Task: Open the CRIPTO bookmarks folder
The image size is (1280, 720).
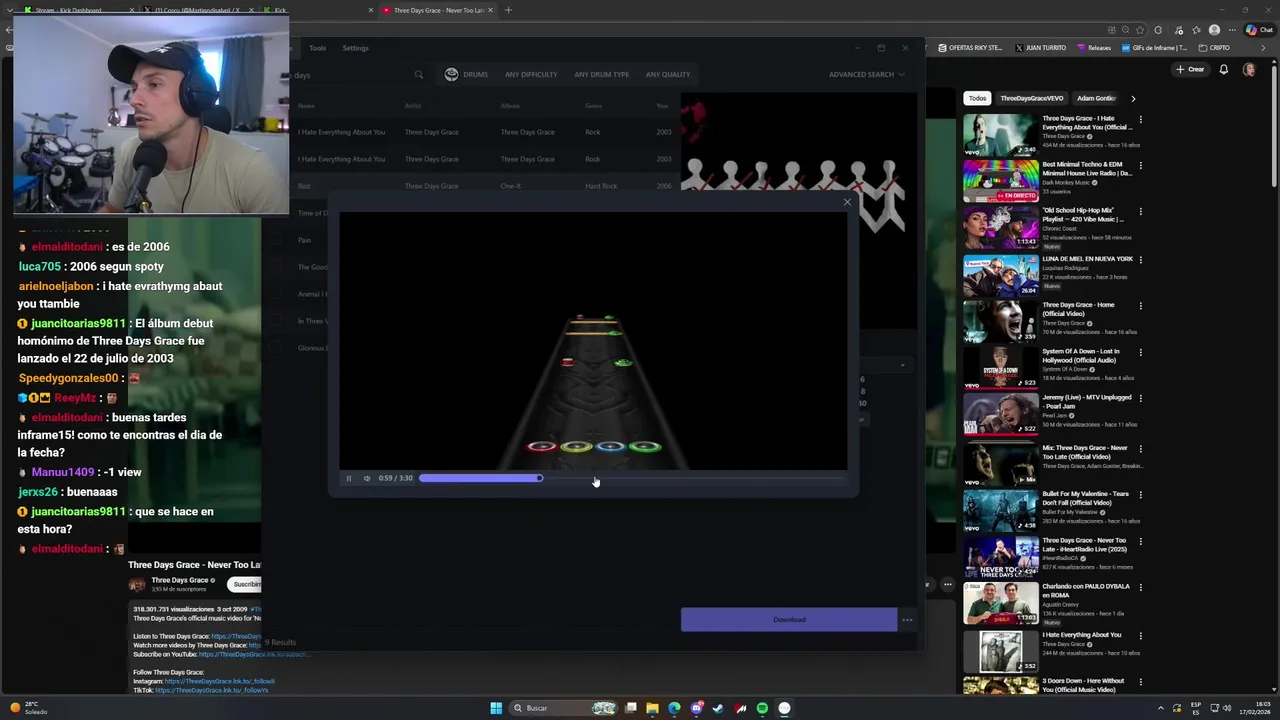Action: [1215, 47]
